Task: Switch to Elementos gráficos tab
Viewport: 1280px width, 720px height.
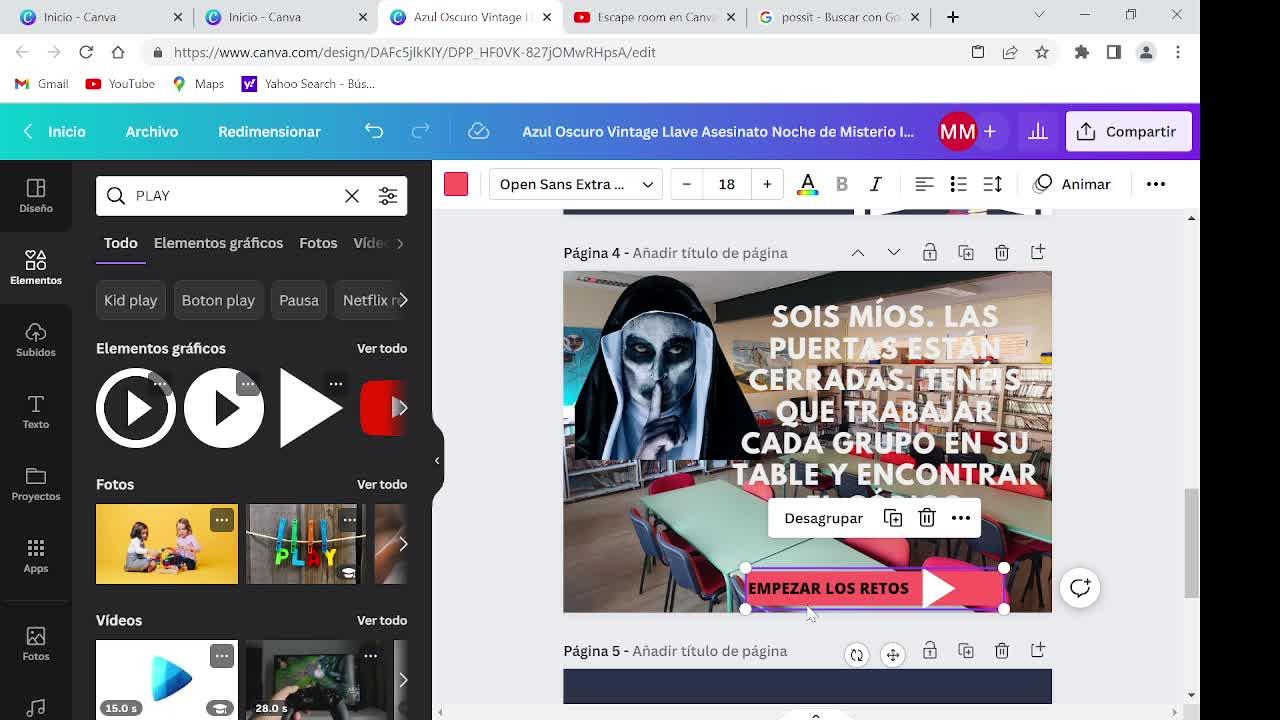Action: 218,243
